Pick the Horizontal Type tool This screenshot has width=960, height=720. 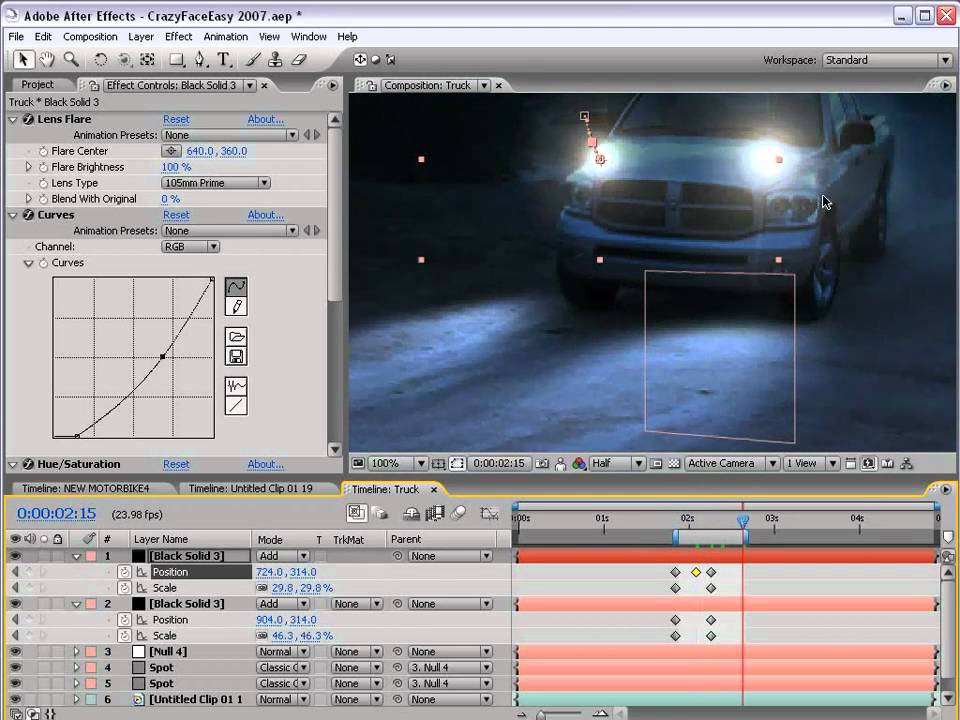224,60
